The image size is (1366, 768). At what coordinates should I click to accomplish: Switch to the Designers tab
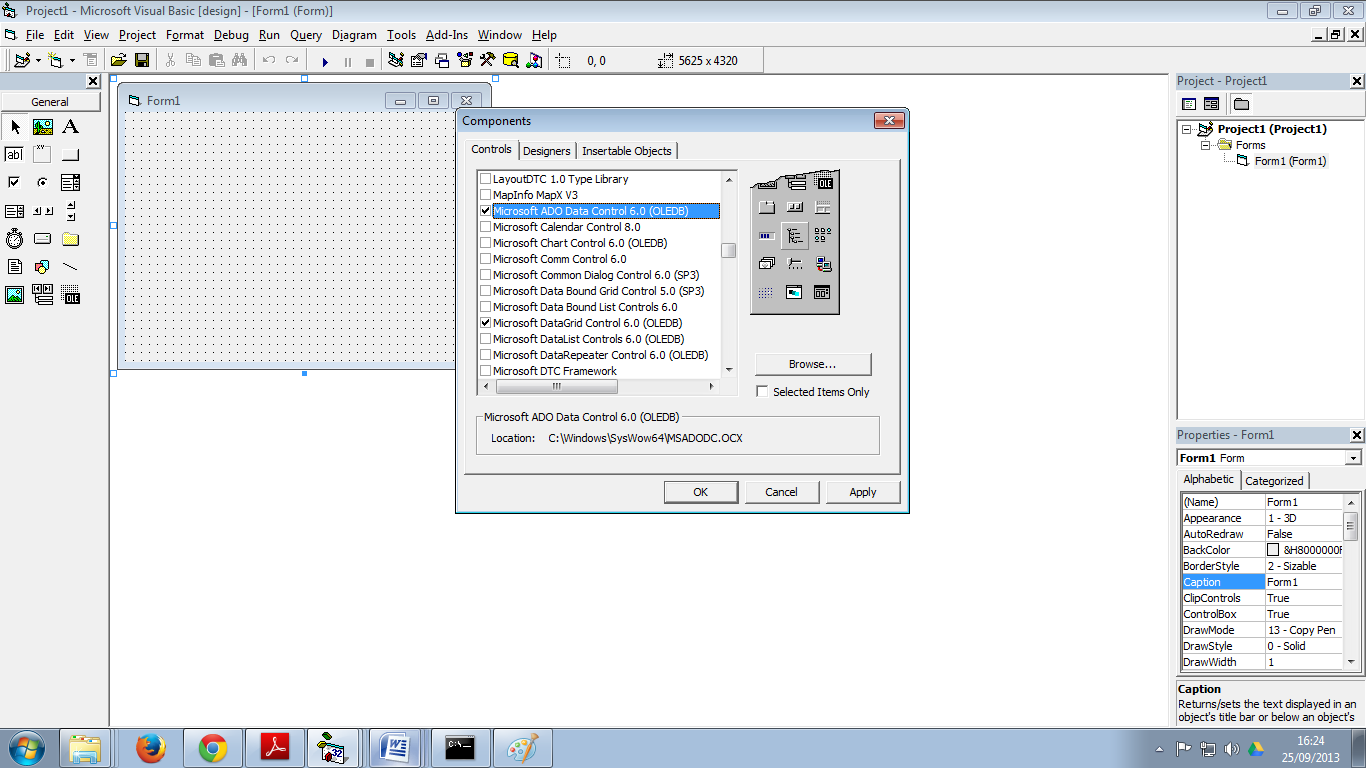tap(547, 151)
